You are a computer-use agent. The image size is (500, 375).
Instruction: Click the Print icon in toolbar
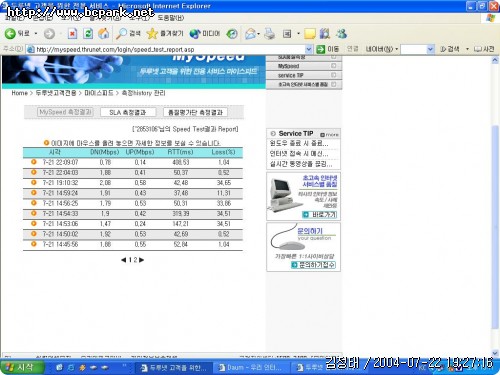269,33
